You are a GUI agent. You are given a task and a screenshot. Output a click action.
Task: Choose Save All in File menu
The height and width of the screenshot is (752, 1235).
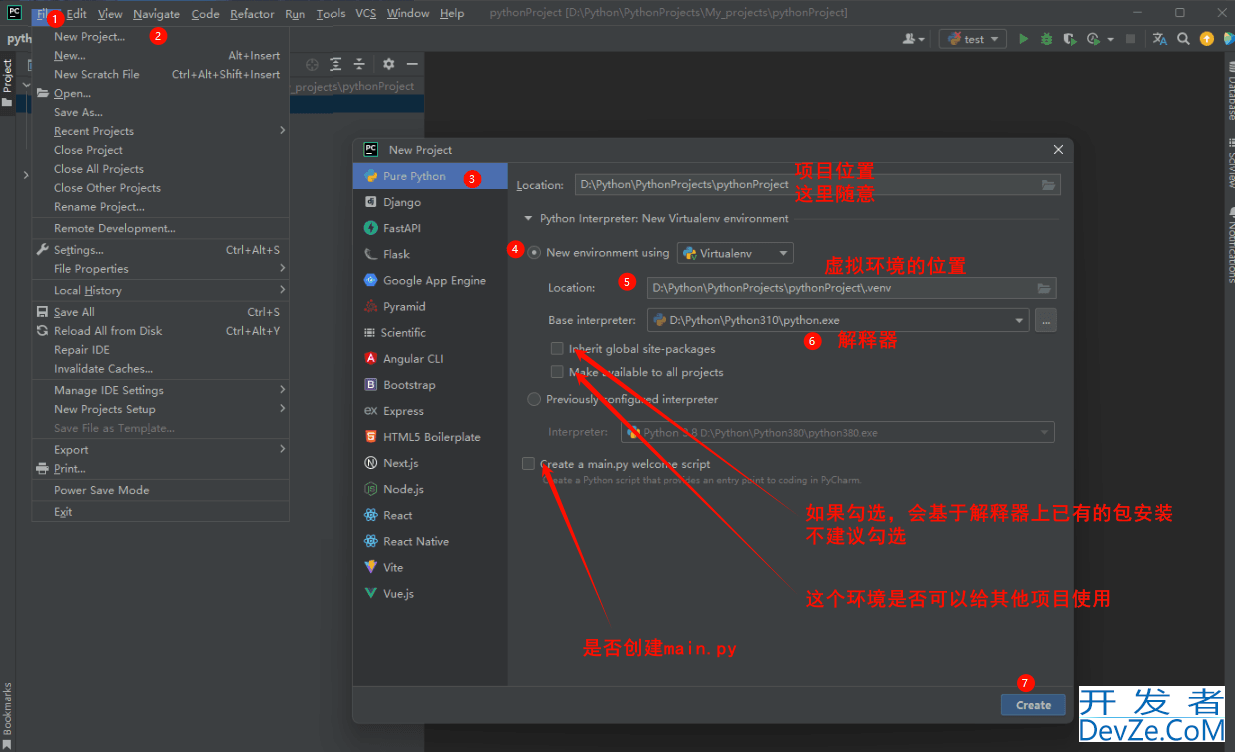tap(161, 312)
